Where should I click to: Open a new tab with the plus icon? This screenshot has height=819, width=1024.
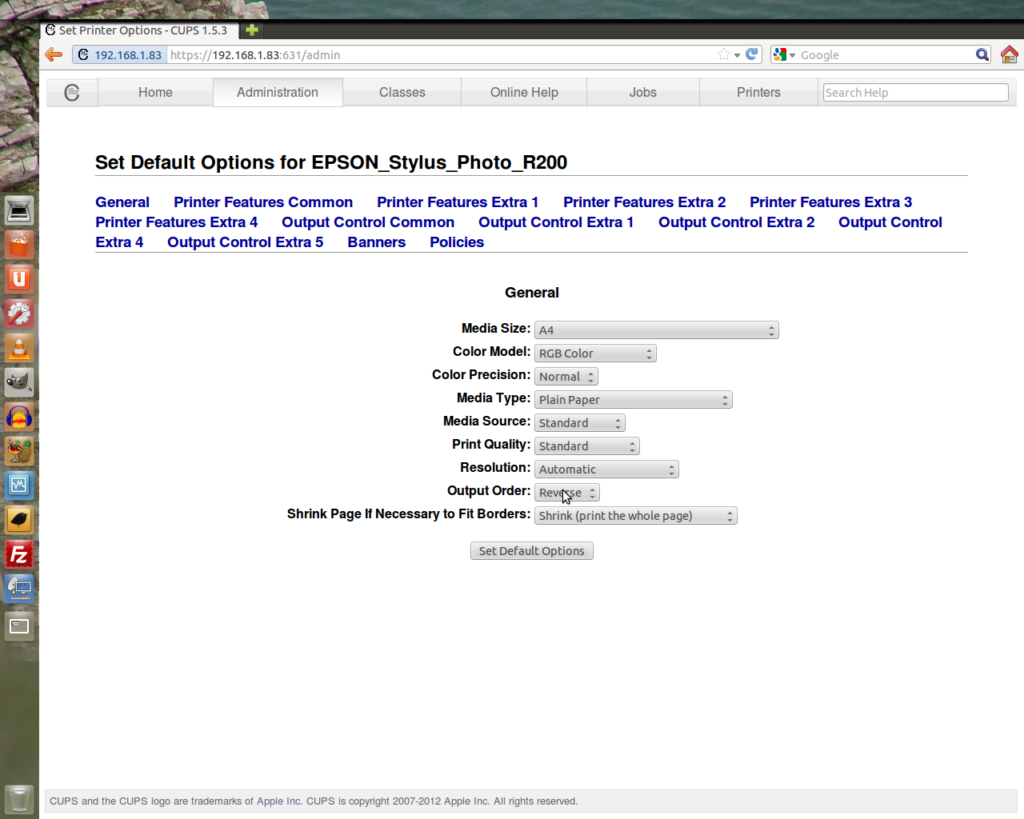tap(252, 30)
